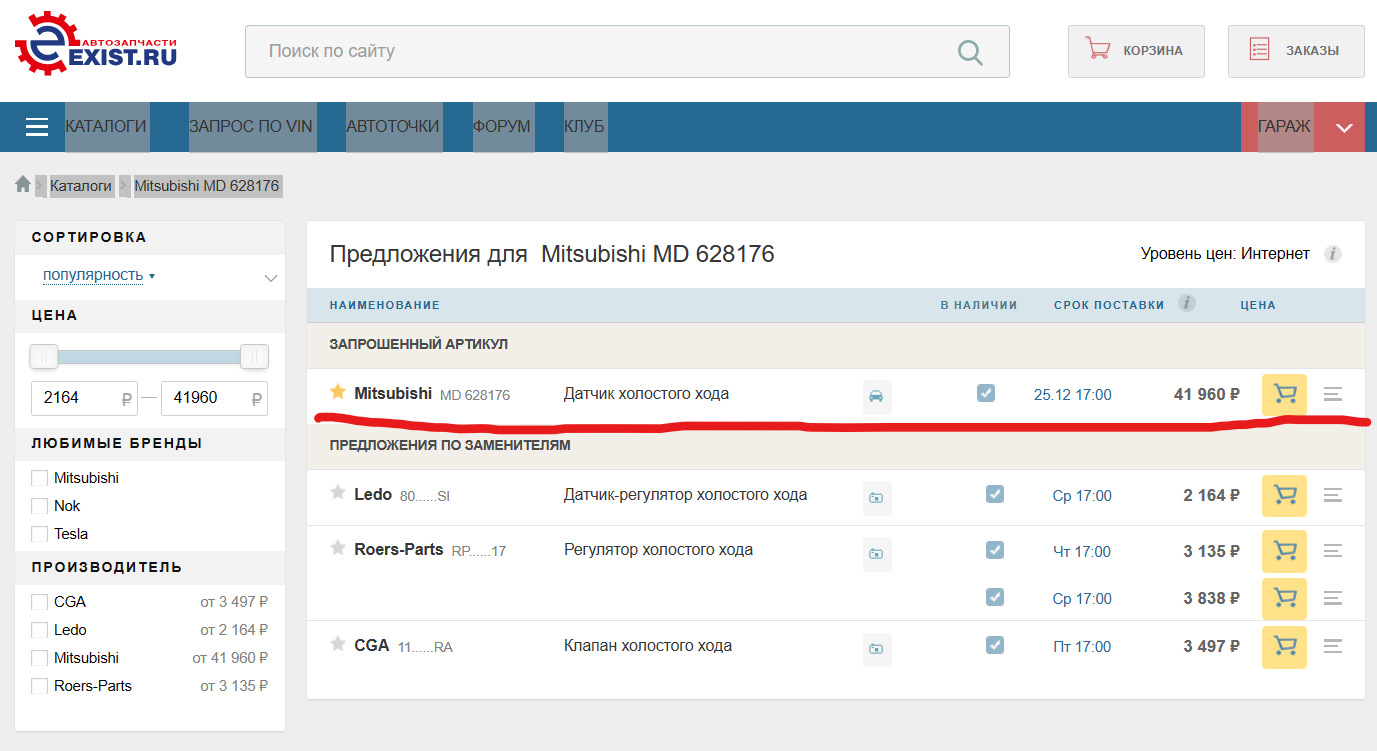Click the minimum price slider handle
This screenshot has height=751, width=1377.
(44, 356)
